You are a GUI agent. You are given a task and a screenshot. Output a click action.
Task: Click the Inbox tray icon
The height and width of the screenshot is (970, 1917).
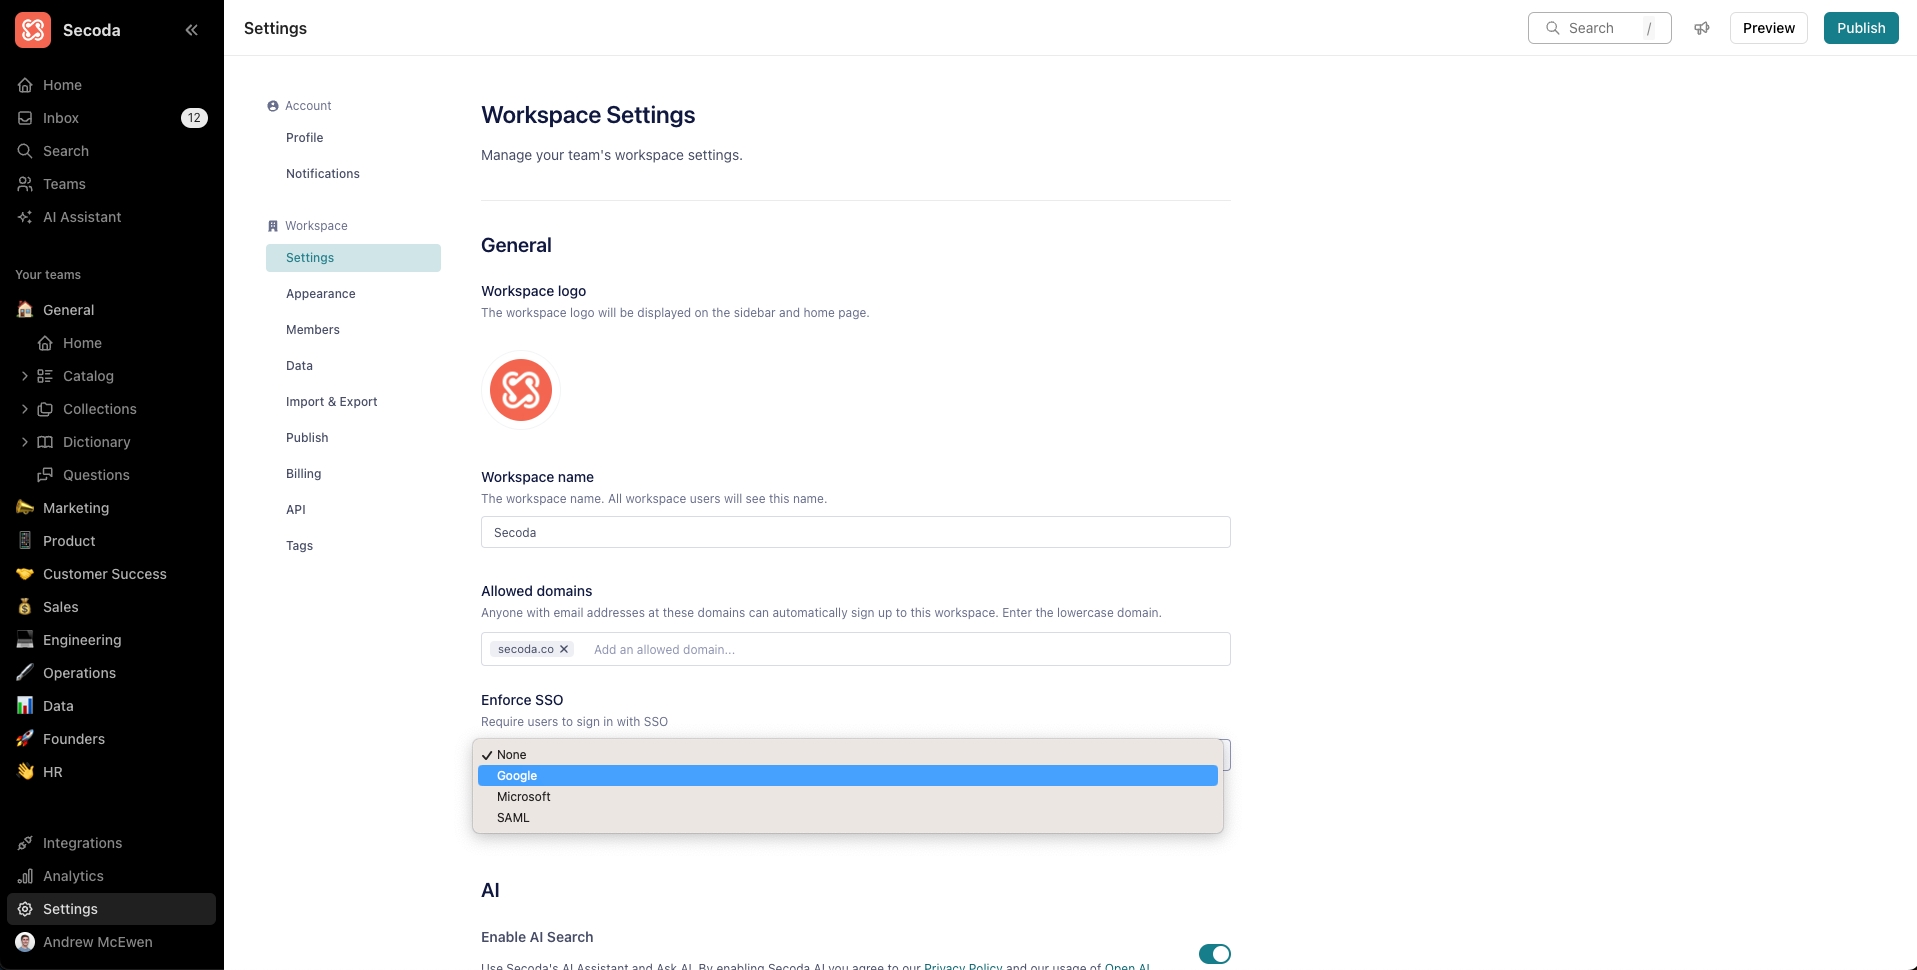coord(25,118)
